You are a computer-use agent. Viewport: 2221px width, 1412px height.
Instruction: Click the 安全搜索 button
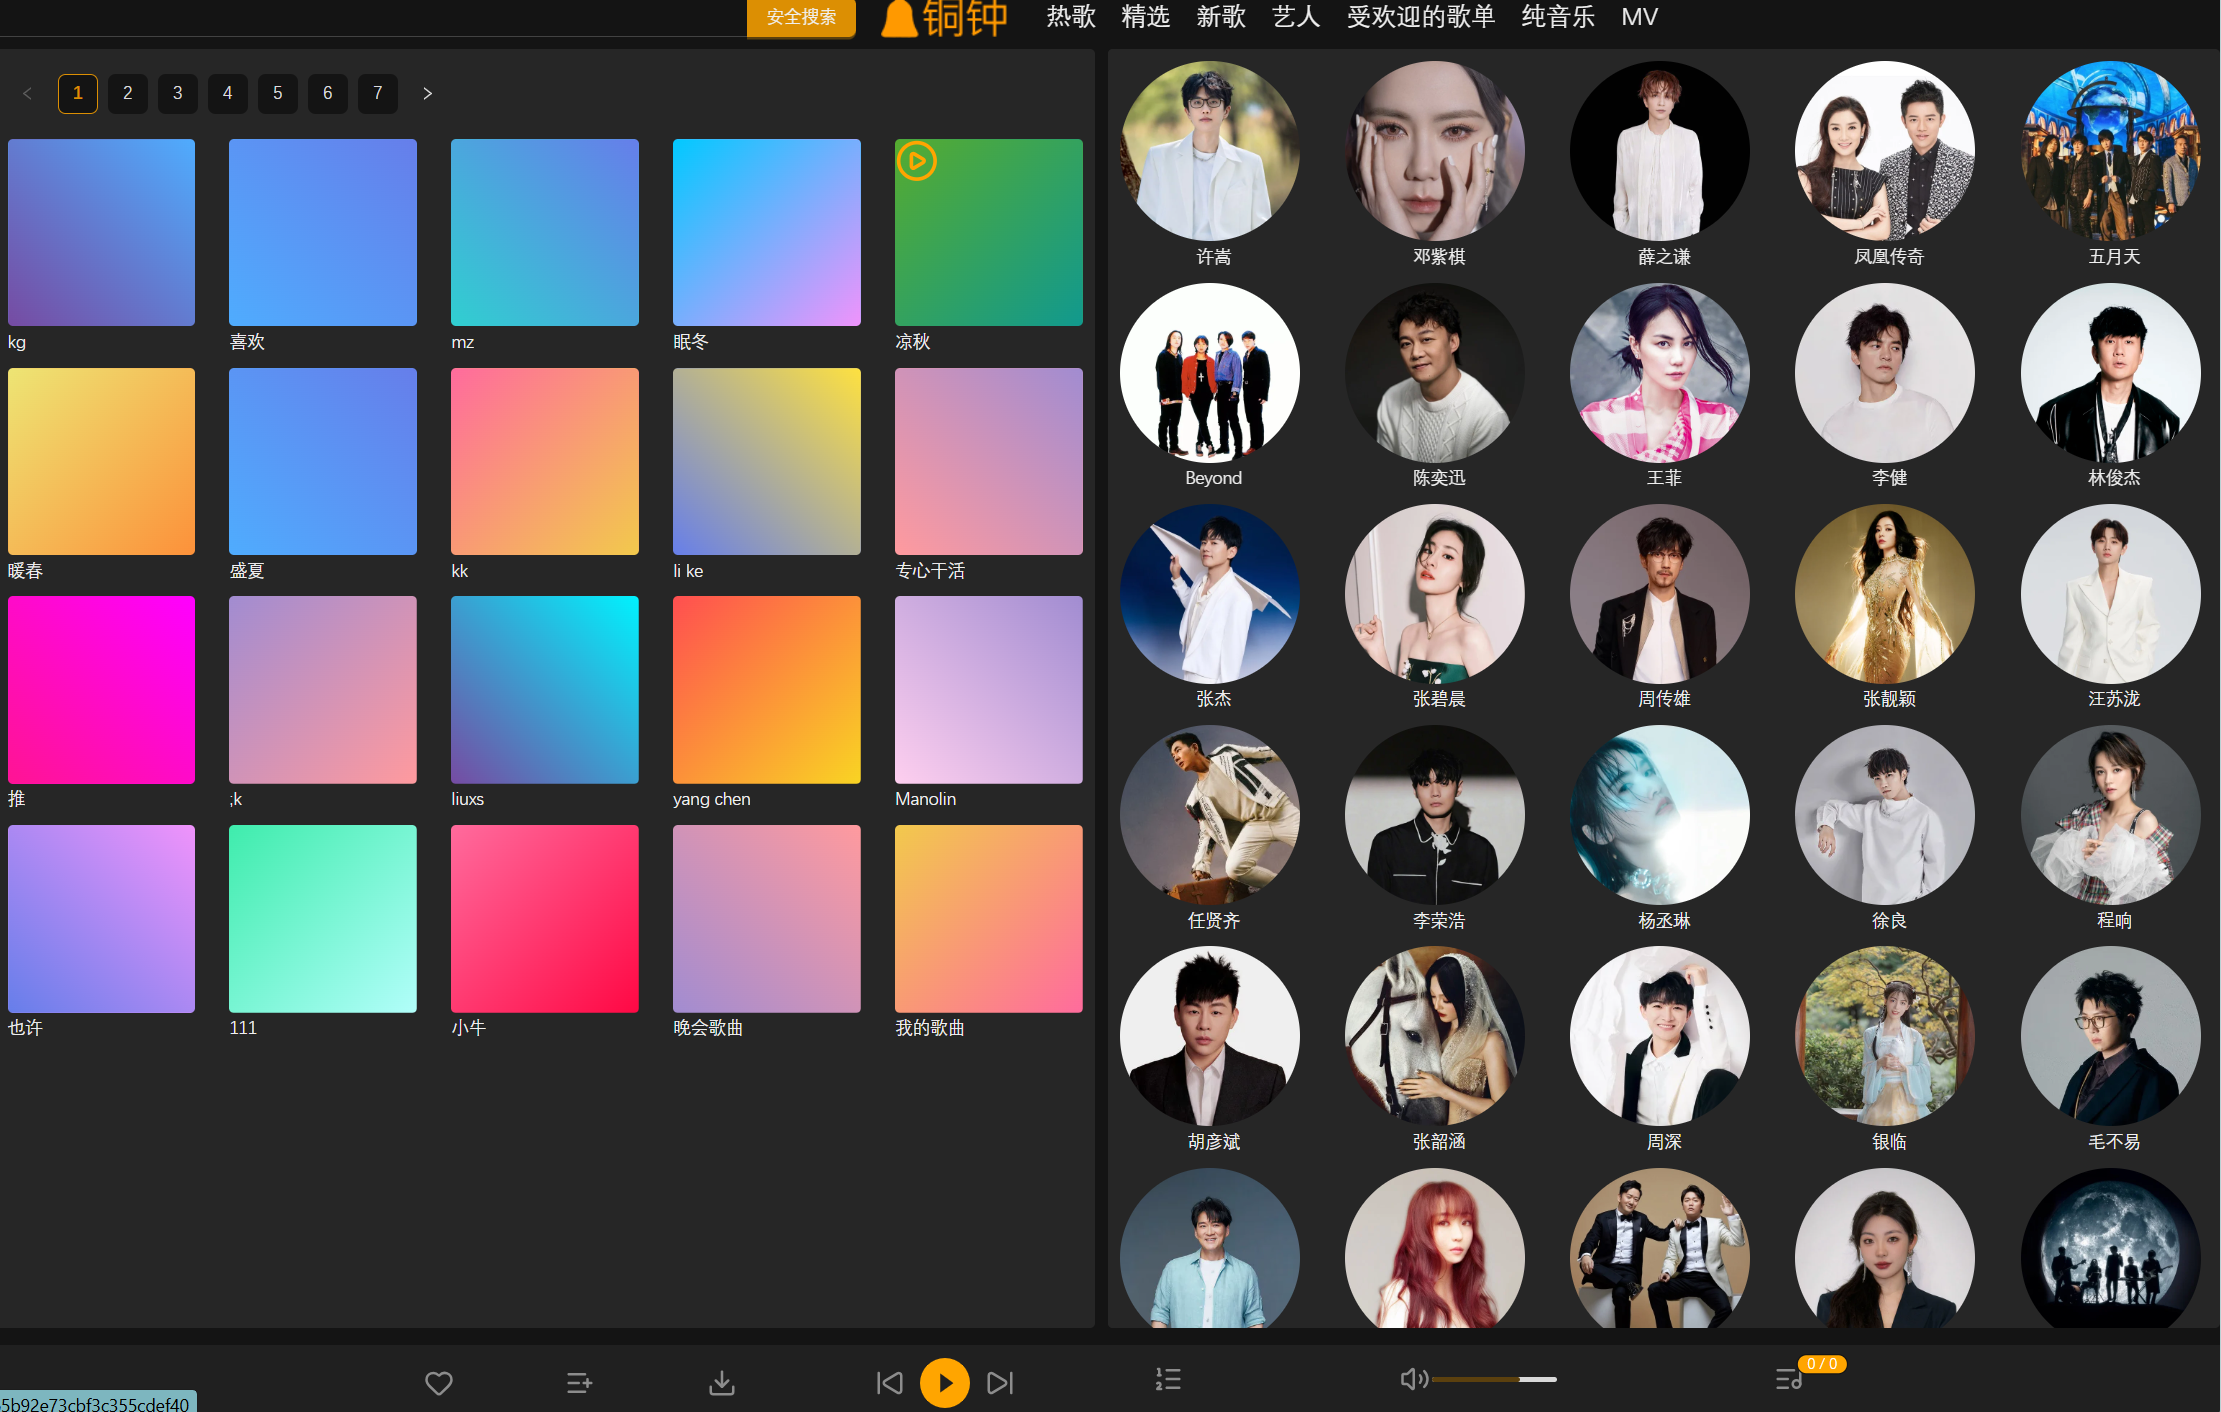(x=801, y=17)
